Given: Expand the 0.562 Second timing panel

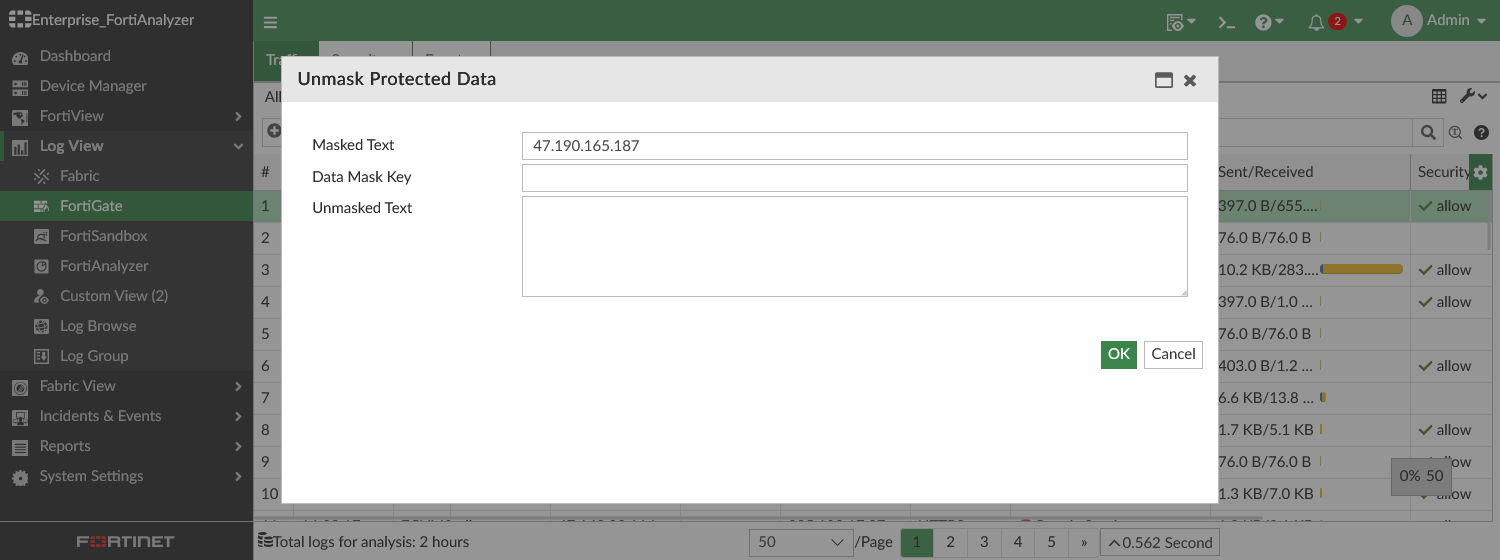Looking at the screenshot, I should (1160, 542).
